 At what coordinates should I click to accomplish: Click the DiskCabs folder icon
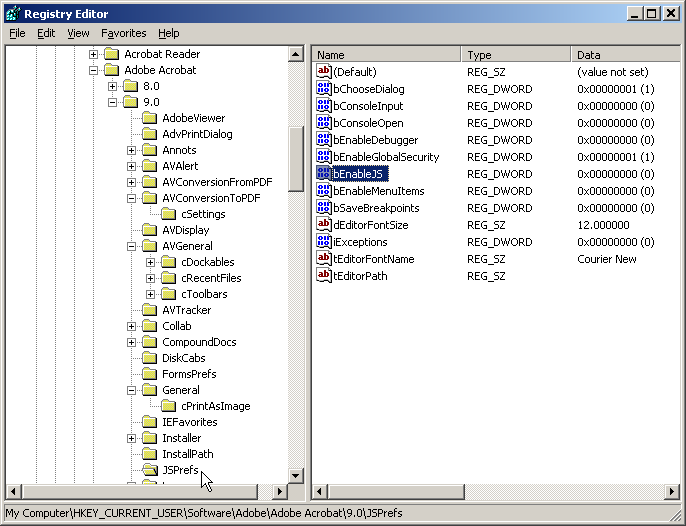click(150, 358)
